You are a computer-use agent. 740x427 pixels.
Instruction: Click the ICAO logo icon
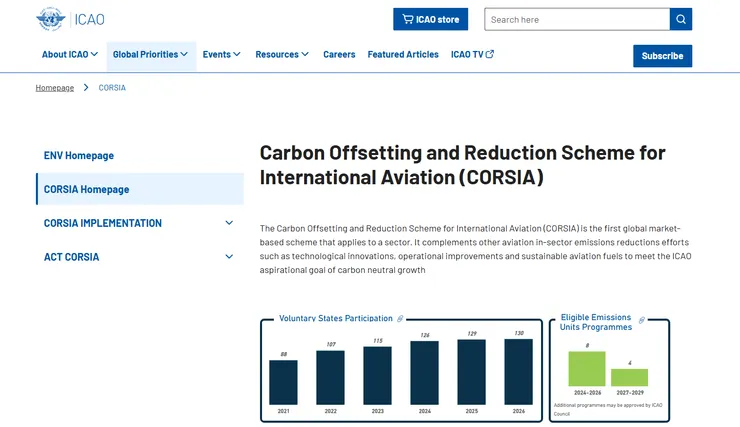click(51, 19)
